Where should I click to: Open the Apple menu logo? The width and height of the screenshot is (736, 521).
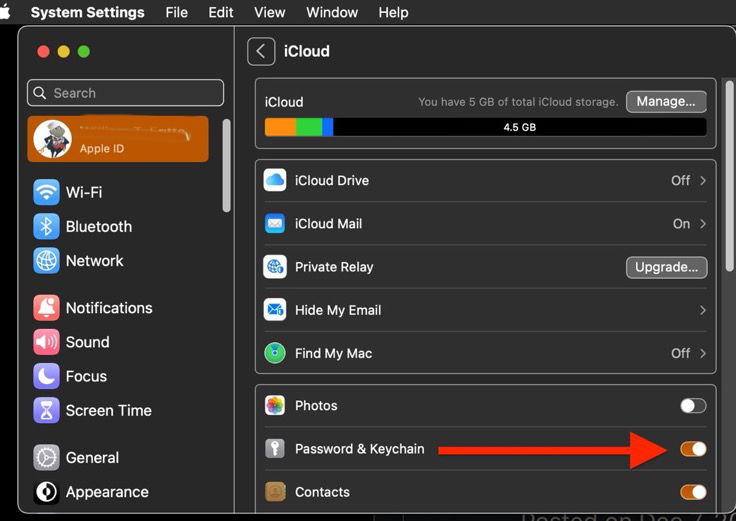[x=5, y=12]
